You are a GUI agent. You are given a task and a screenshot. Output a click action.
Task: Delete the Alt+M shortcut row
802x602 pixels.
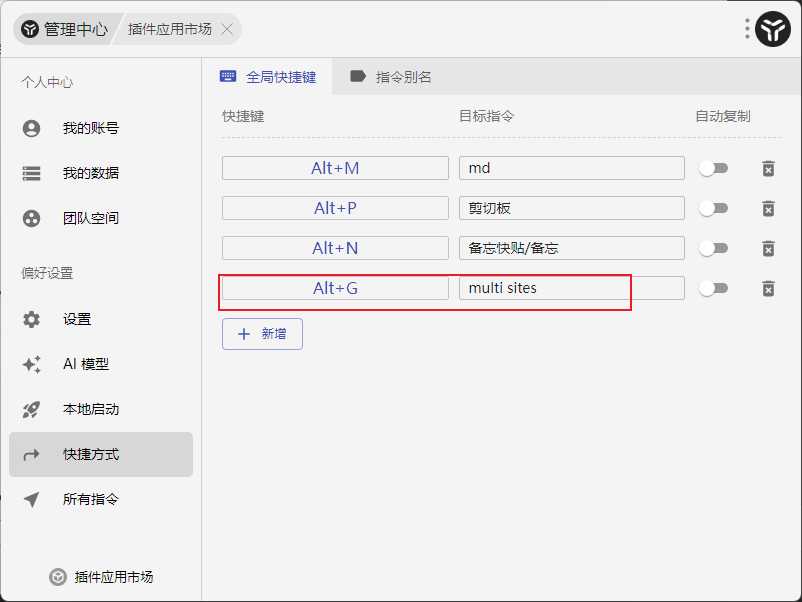[768, 168]
